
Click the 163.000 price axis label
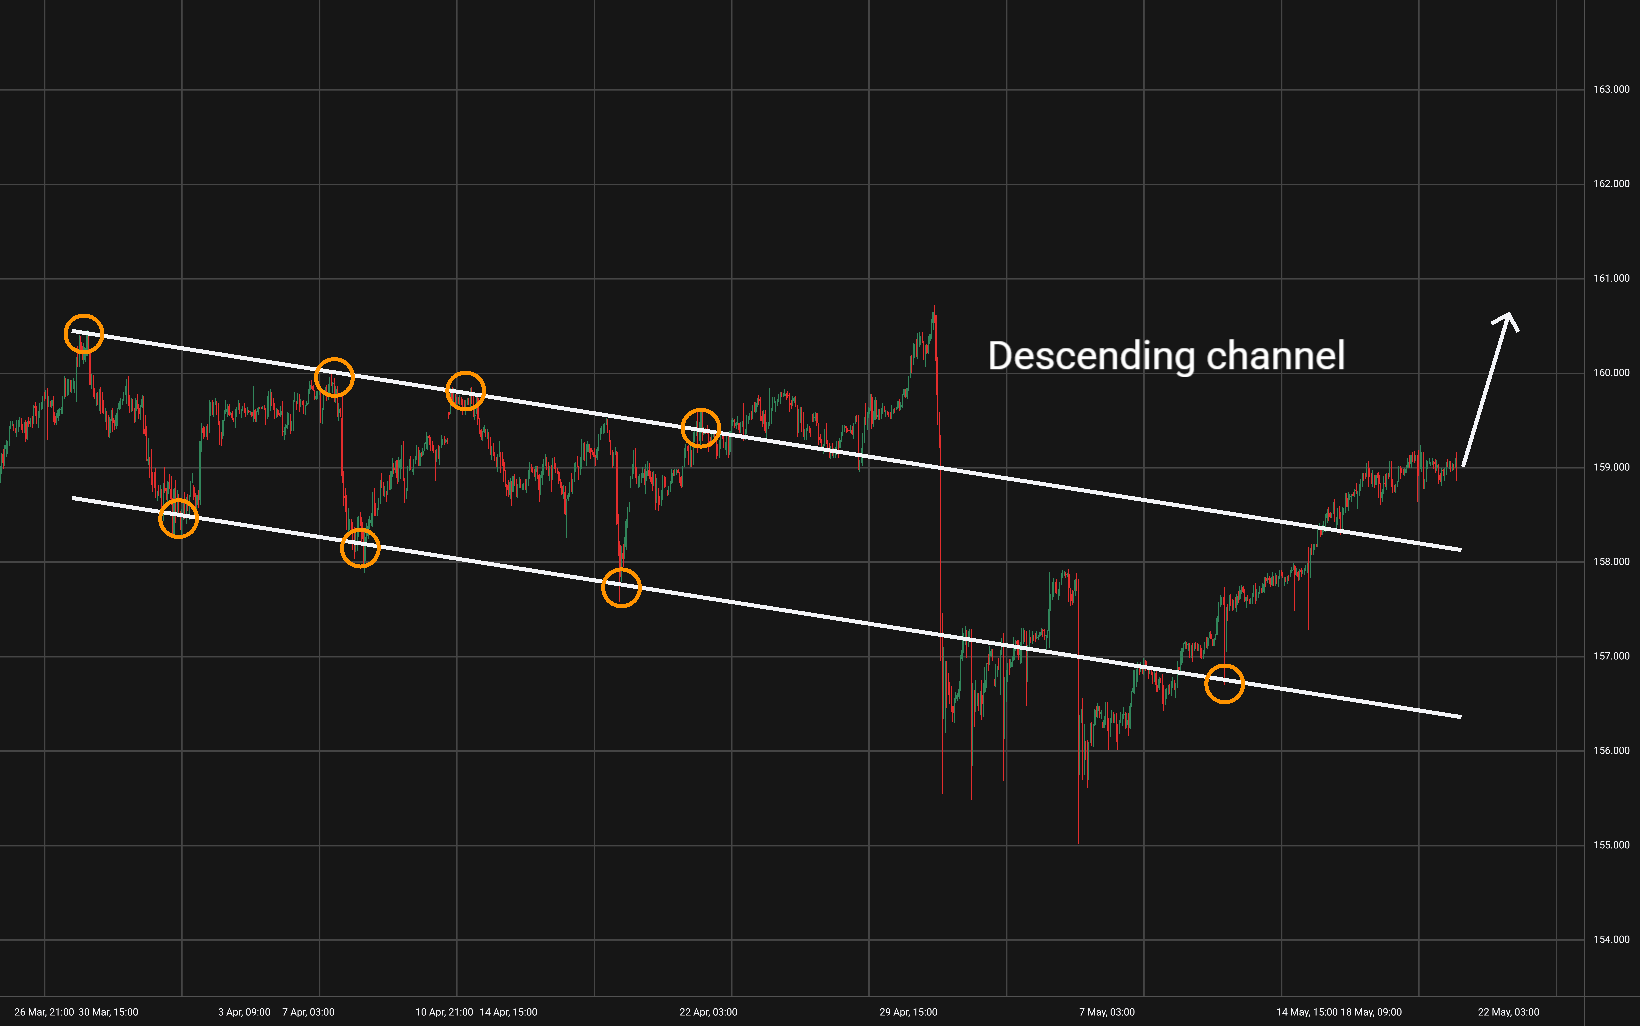[x=1611, y=90]
